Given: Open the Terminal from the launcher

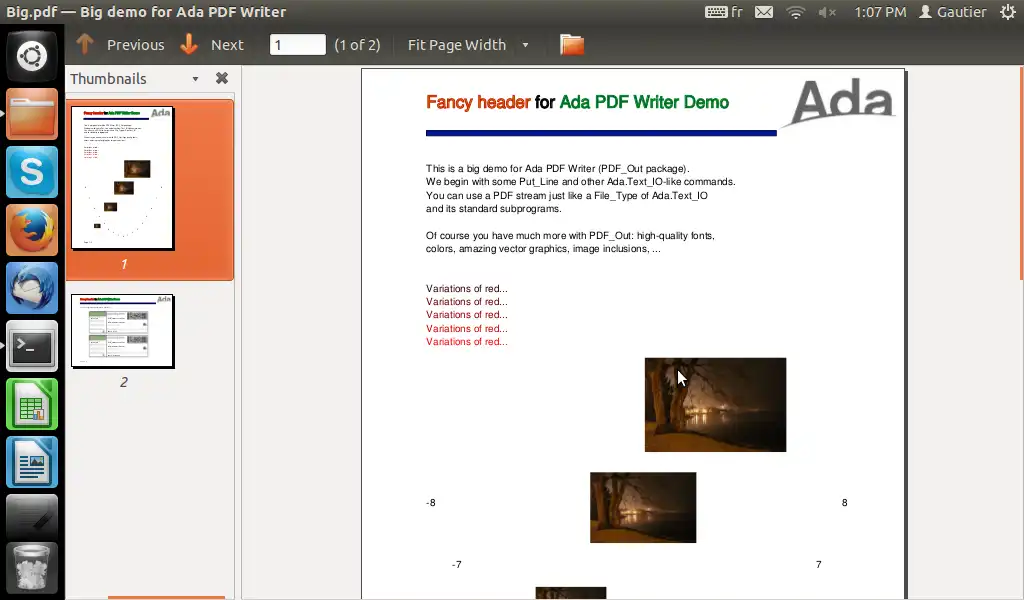Looking at the screenshot, I should pos(32,346).
